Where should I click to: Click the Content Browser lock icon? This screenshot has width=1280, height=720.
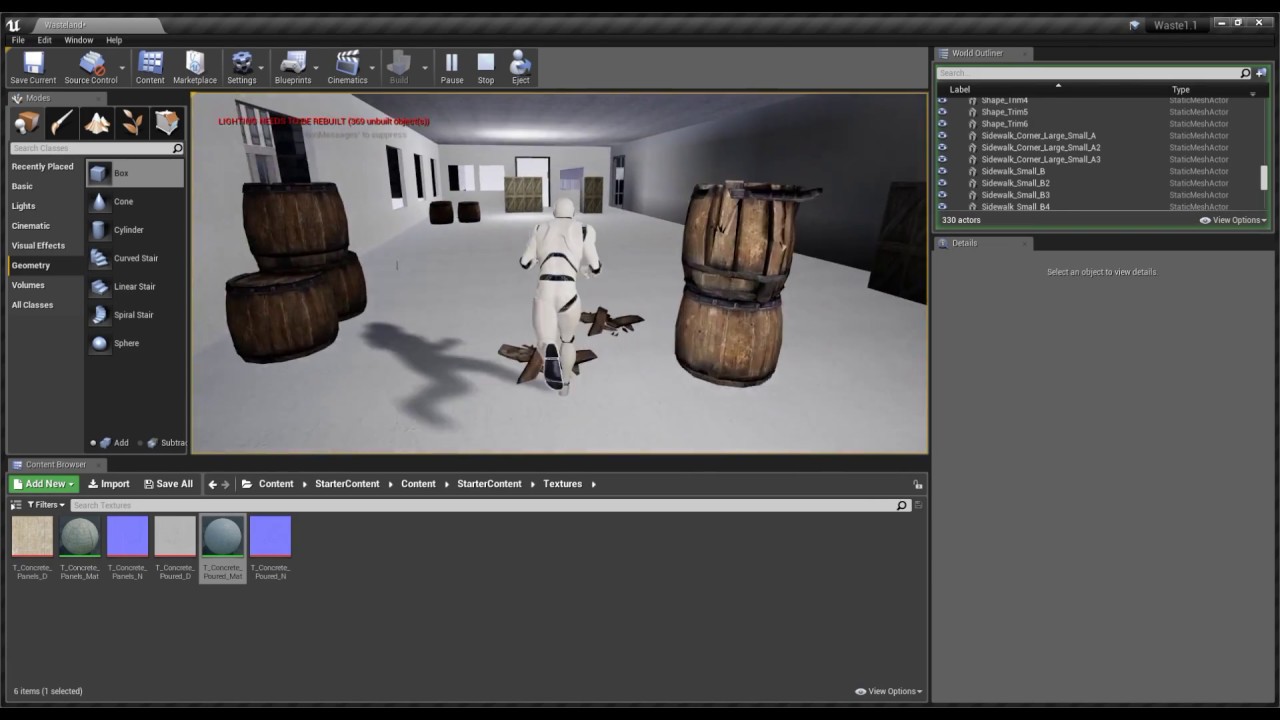pyautogui.click(x=917, y=484)
